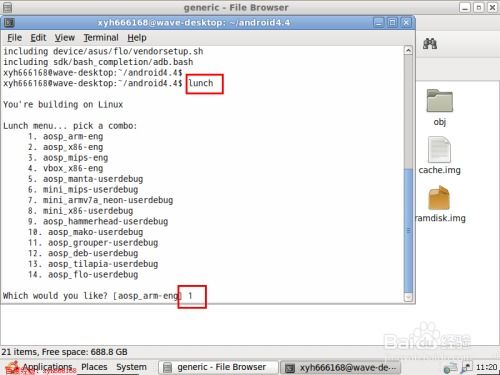Click the '6. mini_mips-userdebug' line

tap(83, 190)
